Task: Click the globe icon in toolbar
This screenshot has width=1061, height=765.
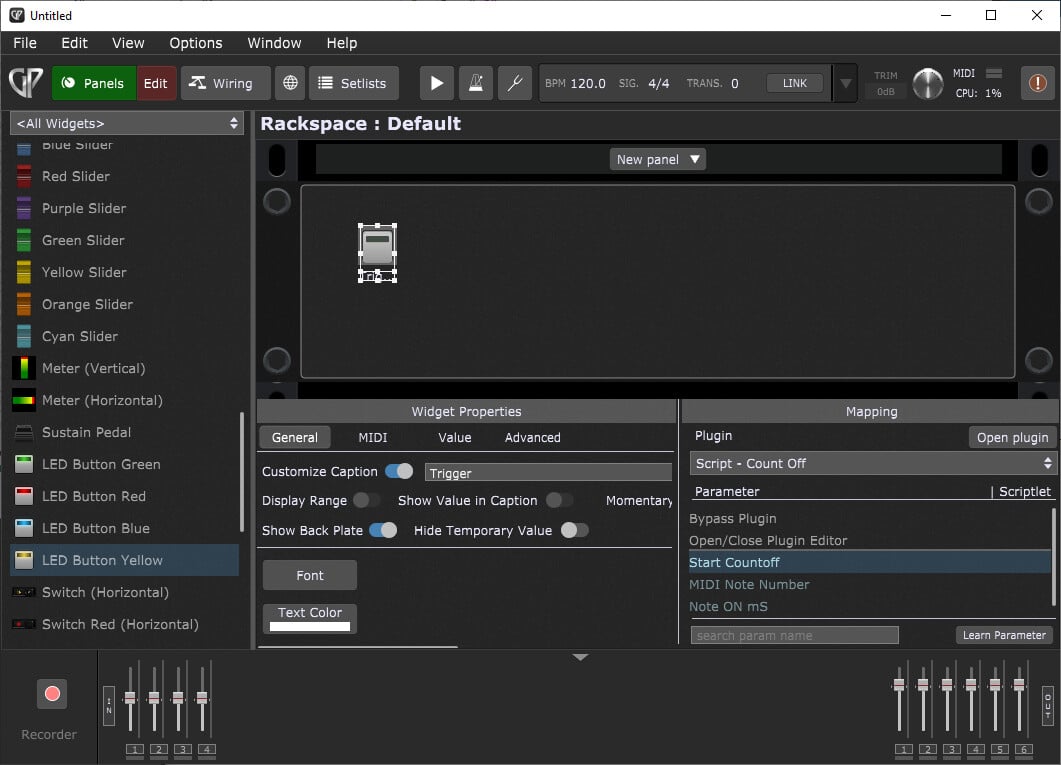Action: [x=290, y=83]
